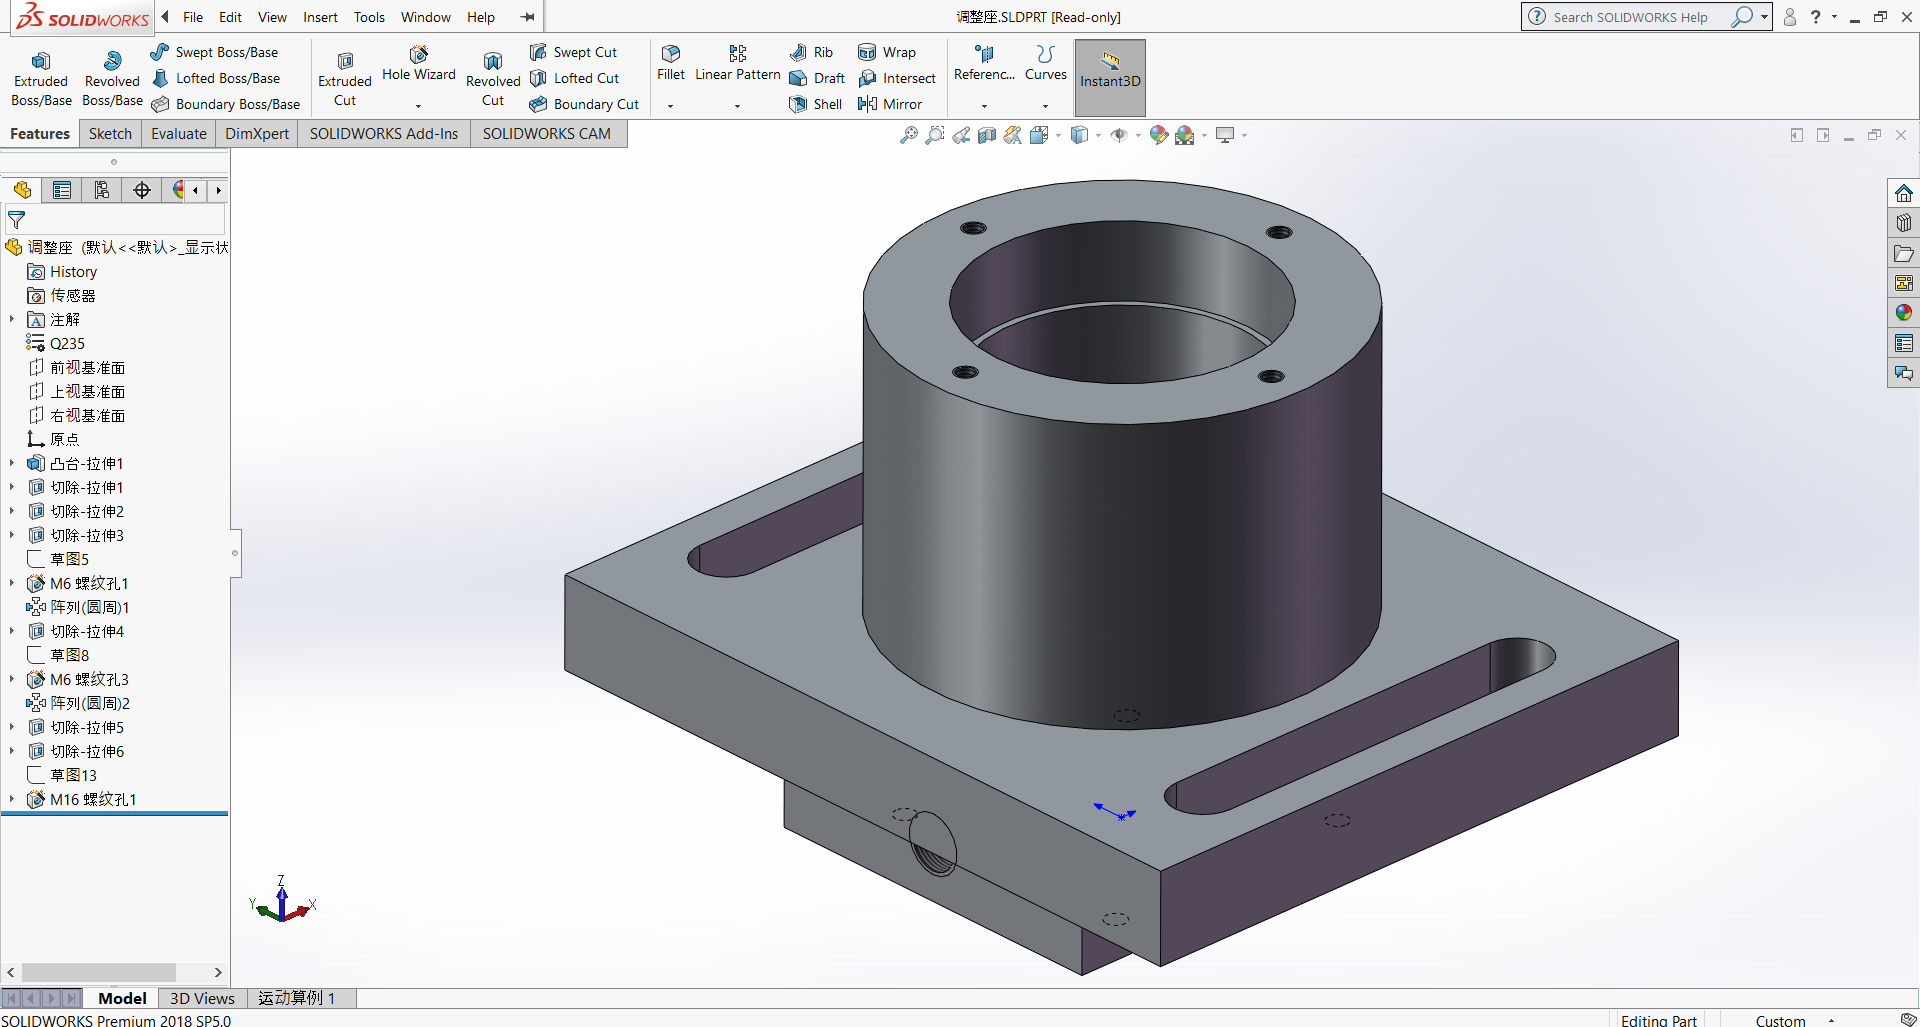Open SOLIDWORKS Resources home task pane
The height and width of the screenshot is (1027, 1920).
[1904, 193]
